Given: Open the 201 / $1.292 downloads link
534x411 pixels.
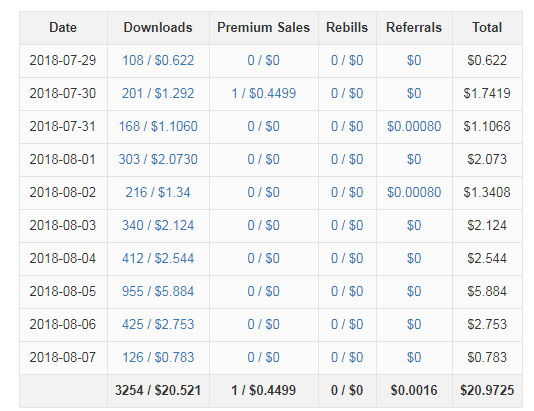Looking at the screenshot, I should (x=158, y=93).
